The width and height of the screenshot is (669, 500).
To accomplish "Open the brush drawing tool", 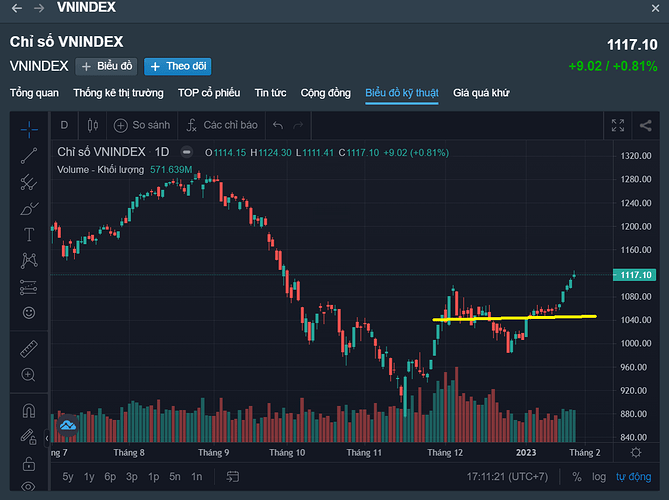I will 29,208.
